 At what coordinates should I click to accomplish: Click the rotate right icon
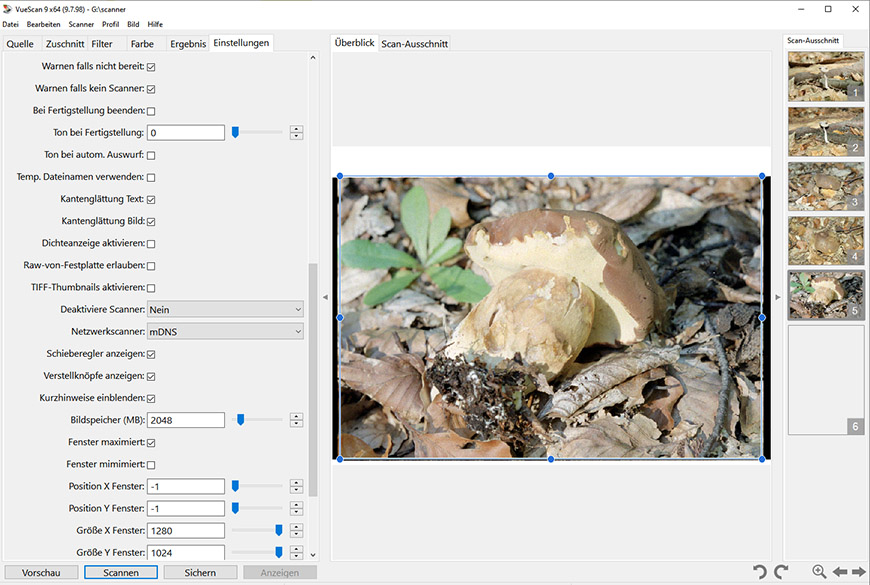tap(782, 572)
